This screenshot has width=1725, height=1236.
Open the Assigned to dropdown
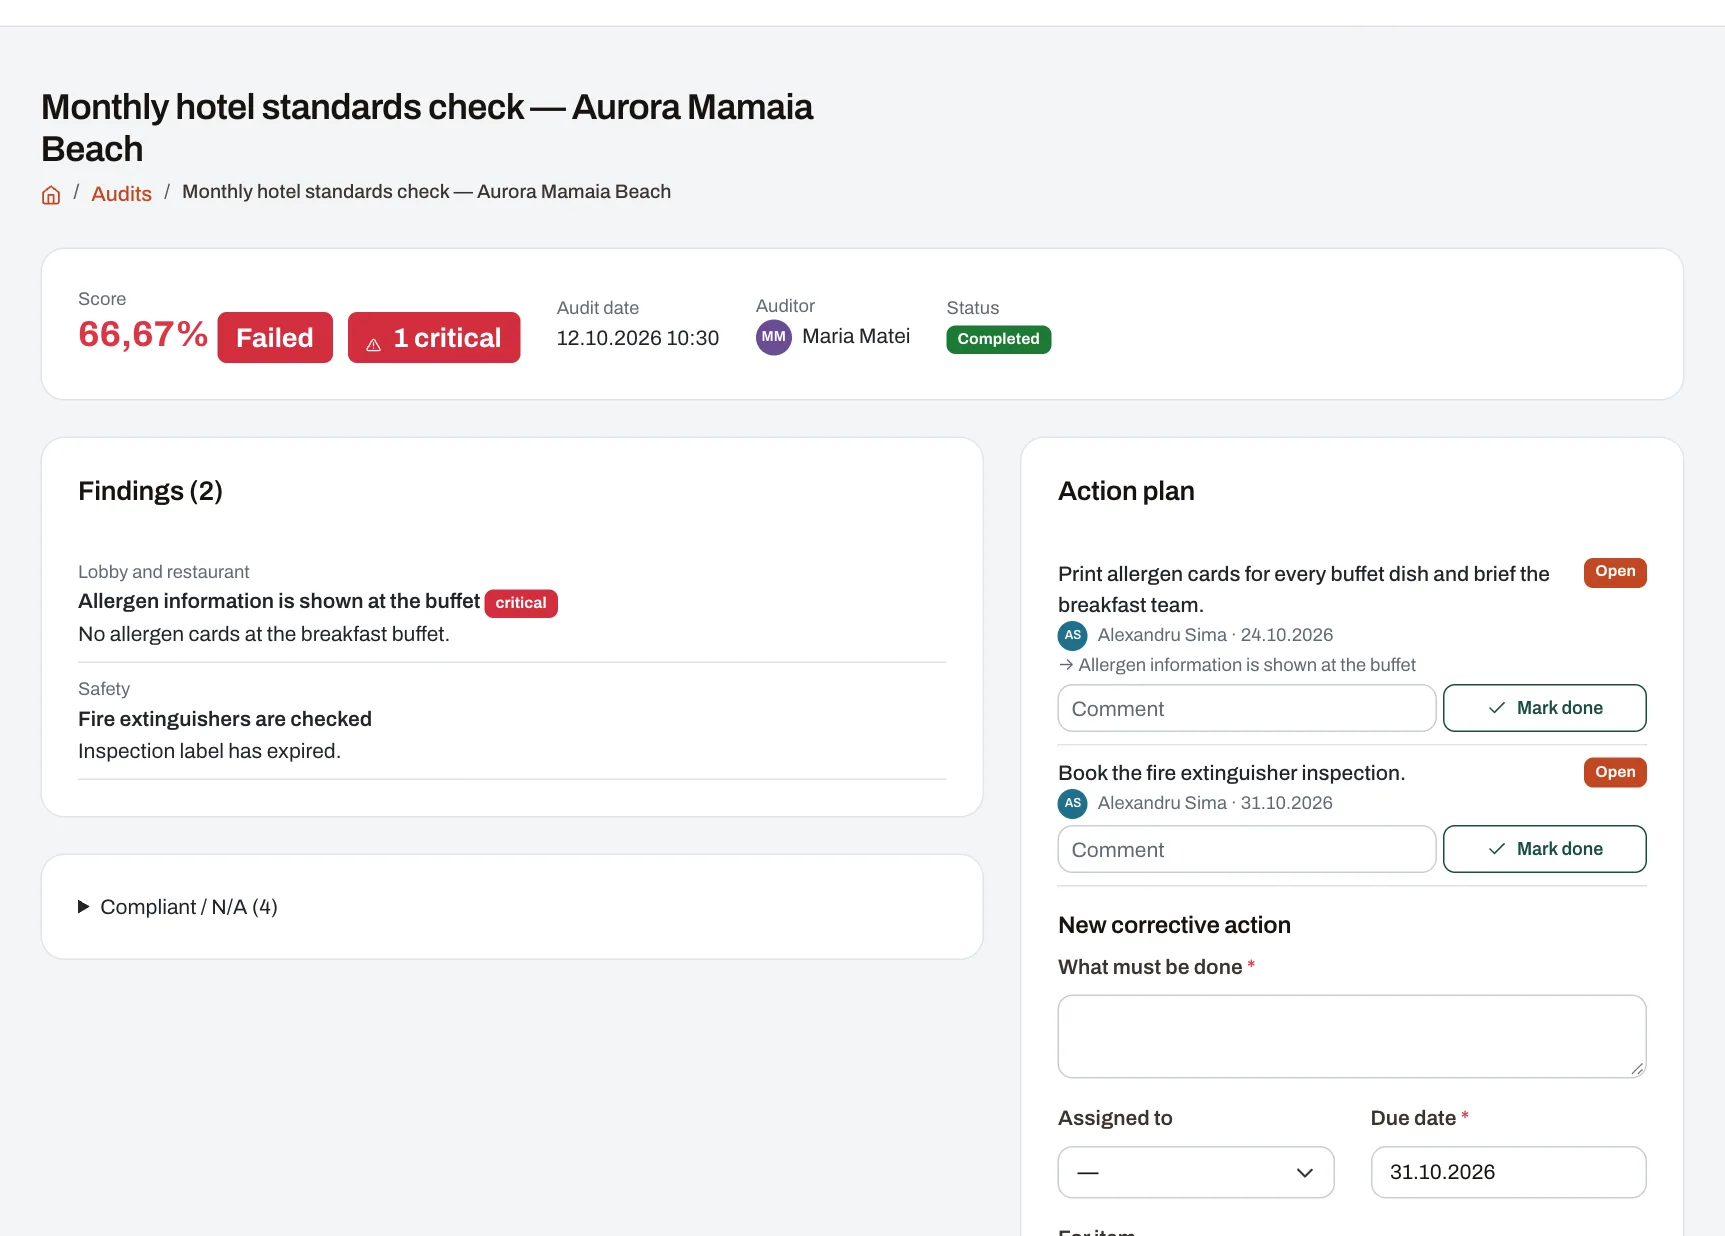coord(1195,1172)
